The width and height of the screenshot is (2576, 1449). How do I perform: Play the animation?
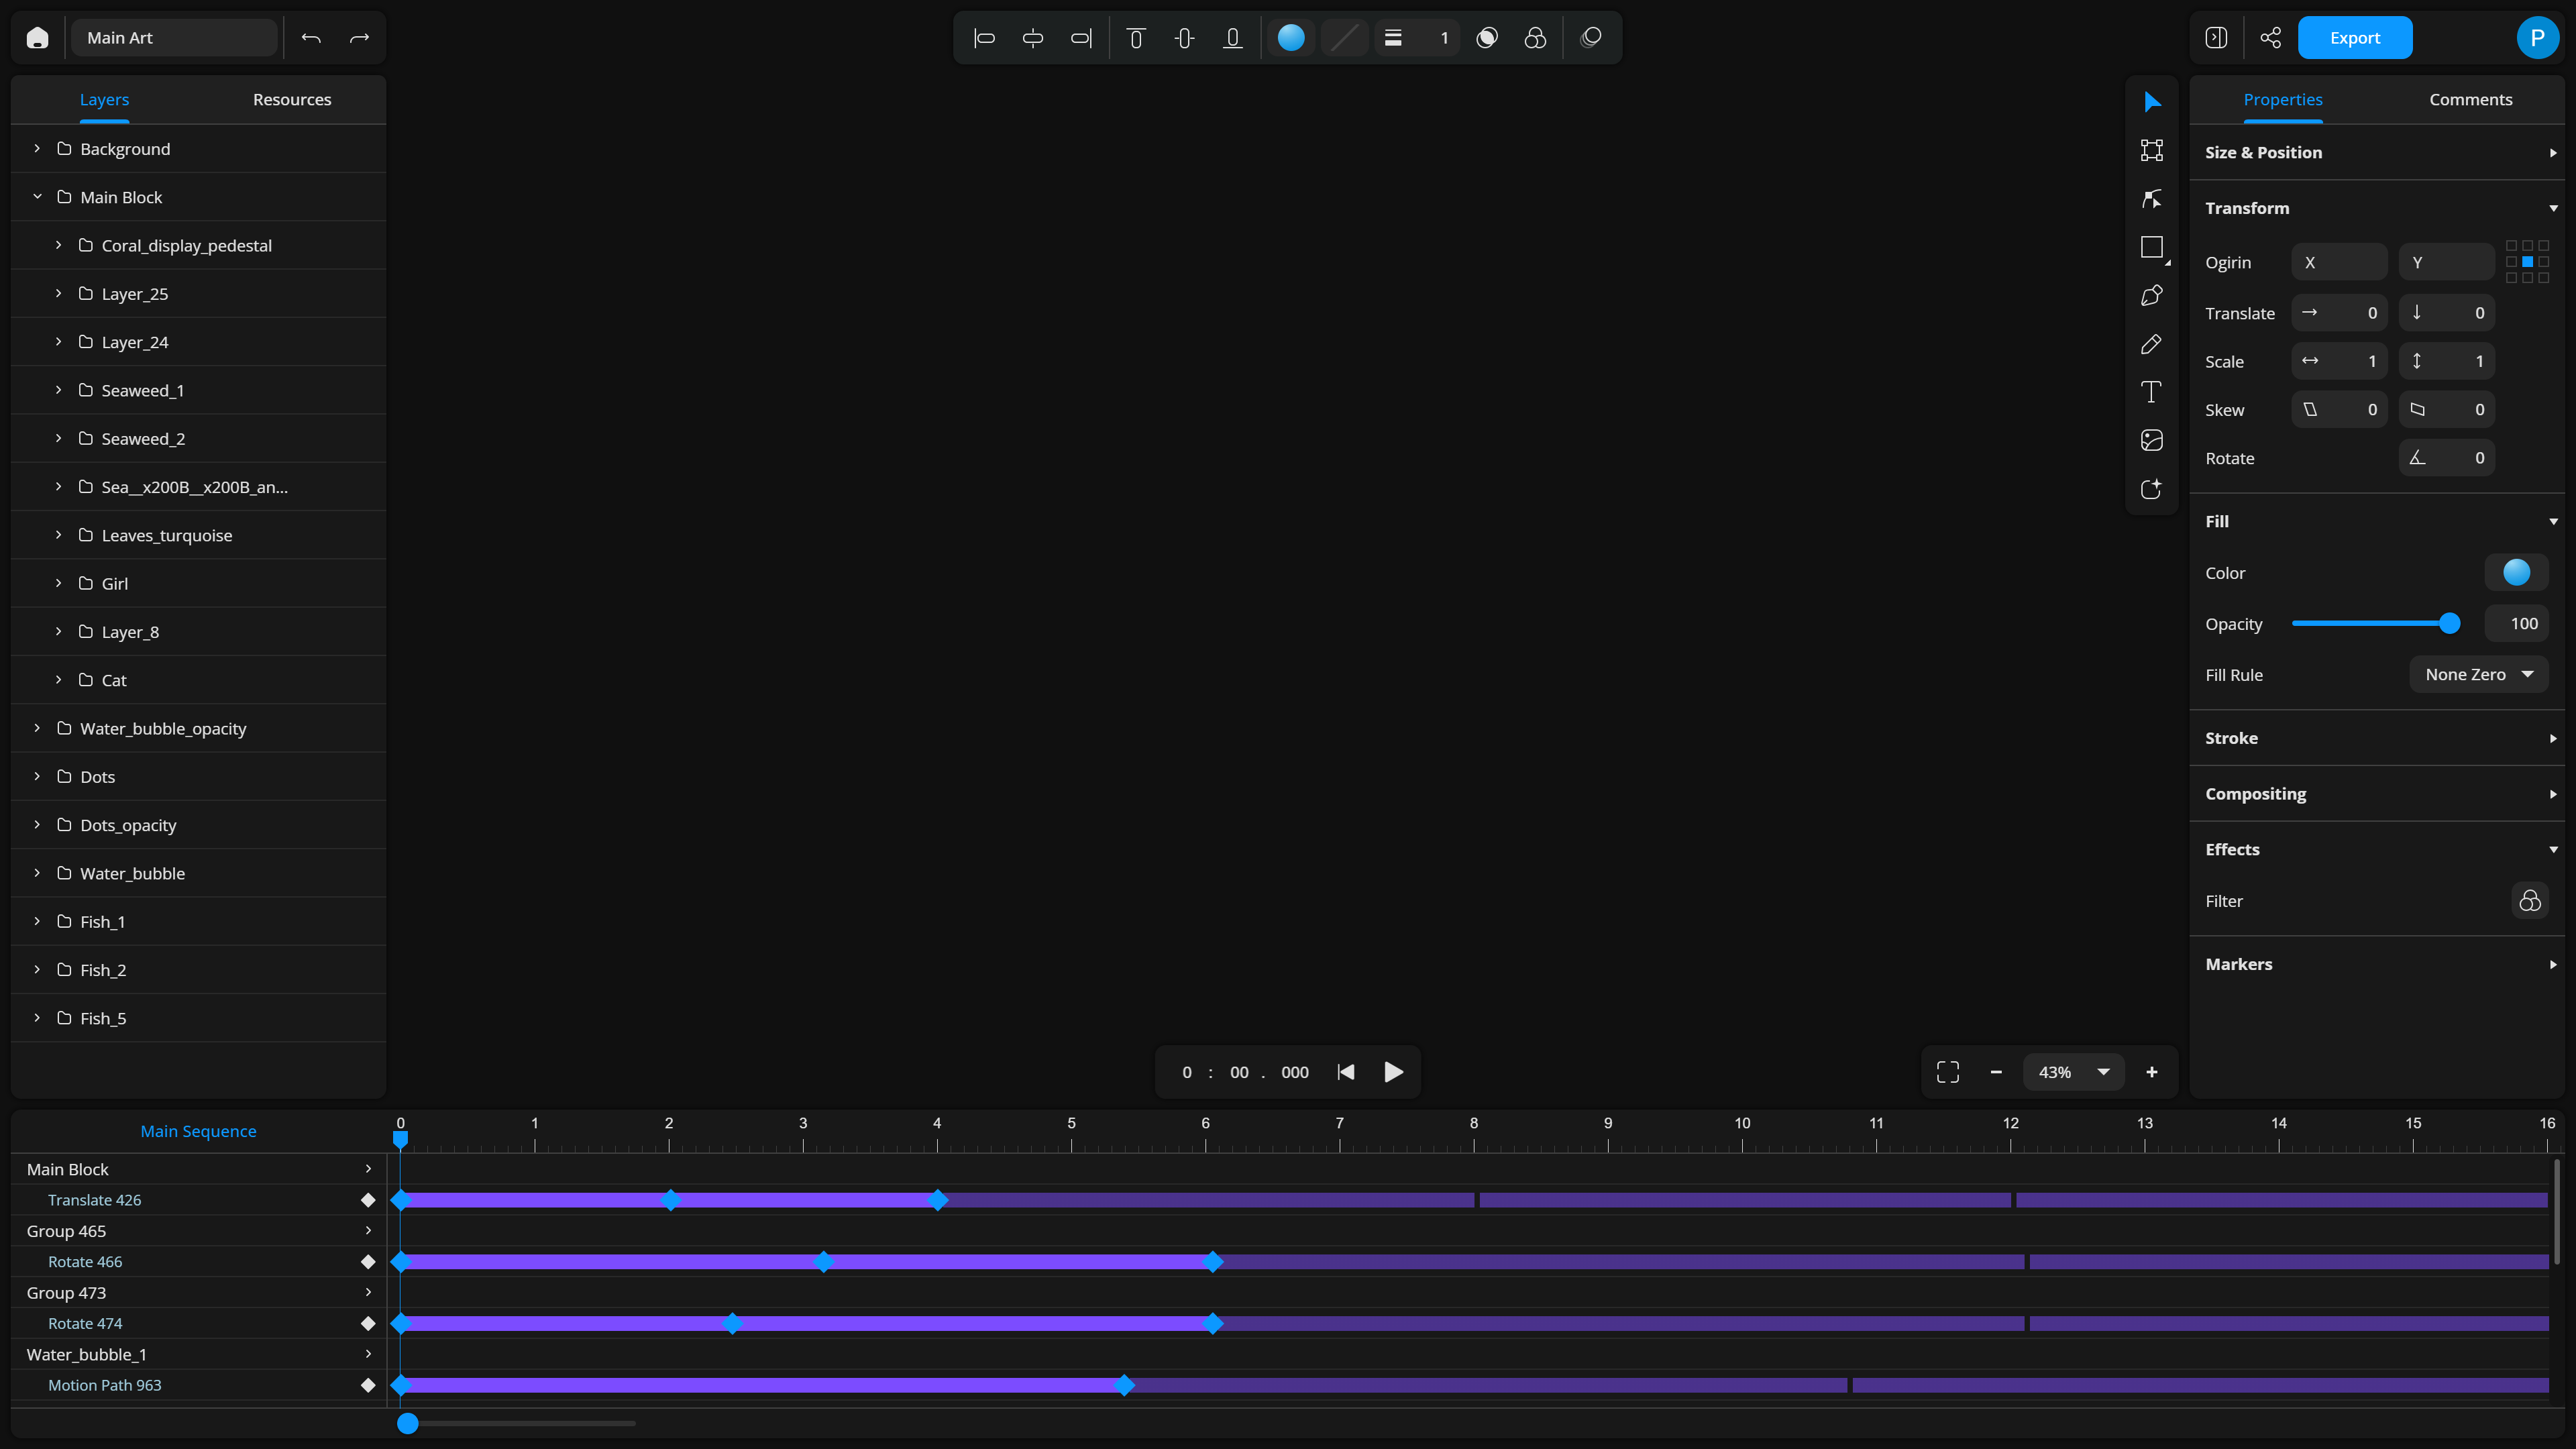(1393, 1072)
